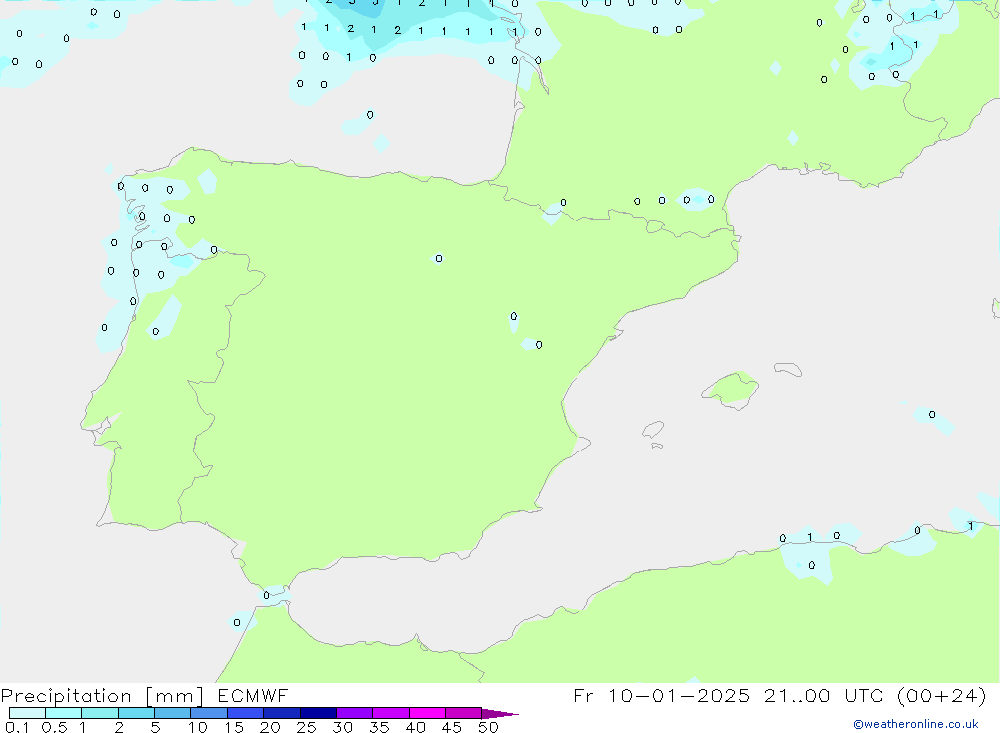
Task: Click the legend arrow tip above 50
Action: coord(505,714)
